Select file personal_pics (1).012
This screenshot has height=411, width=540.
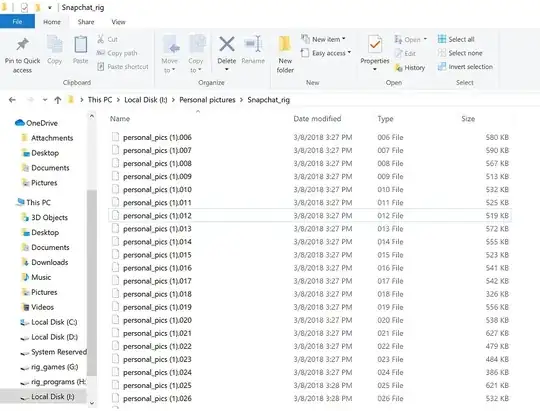click(x=310, y=216)
